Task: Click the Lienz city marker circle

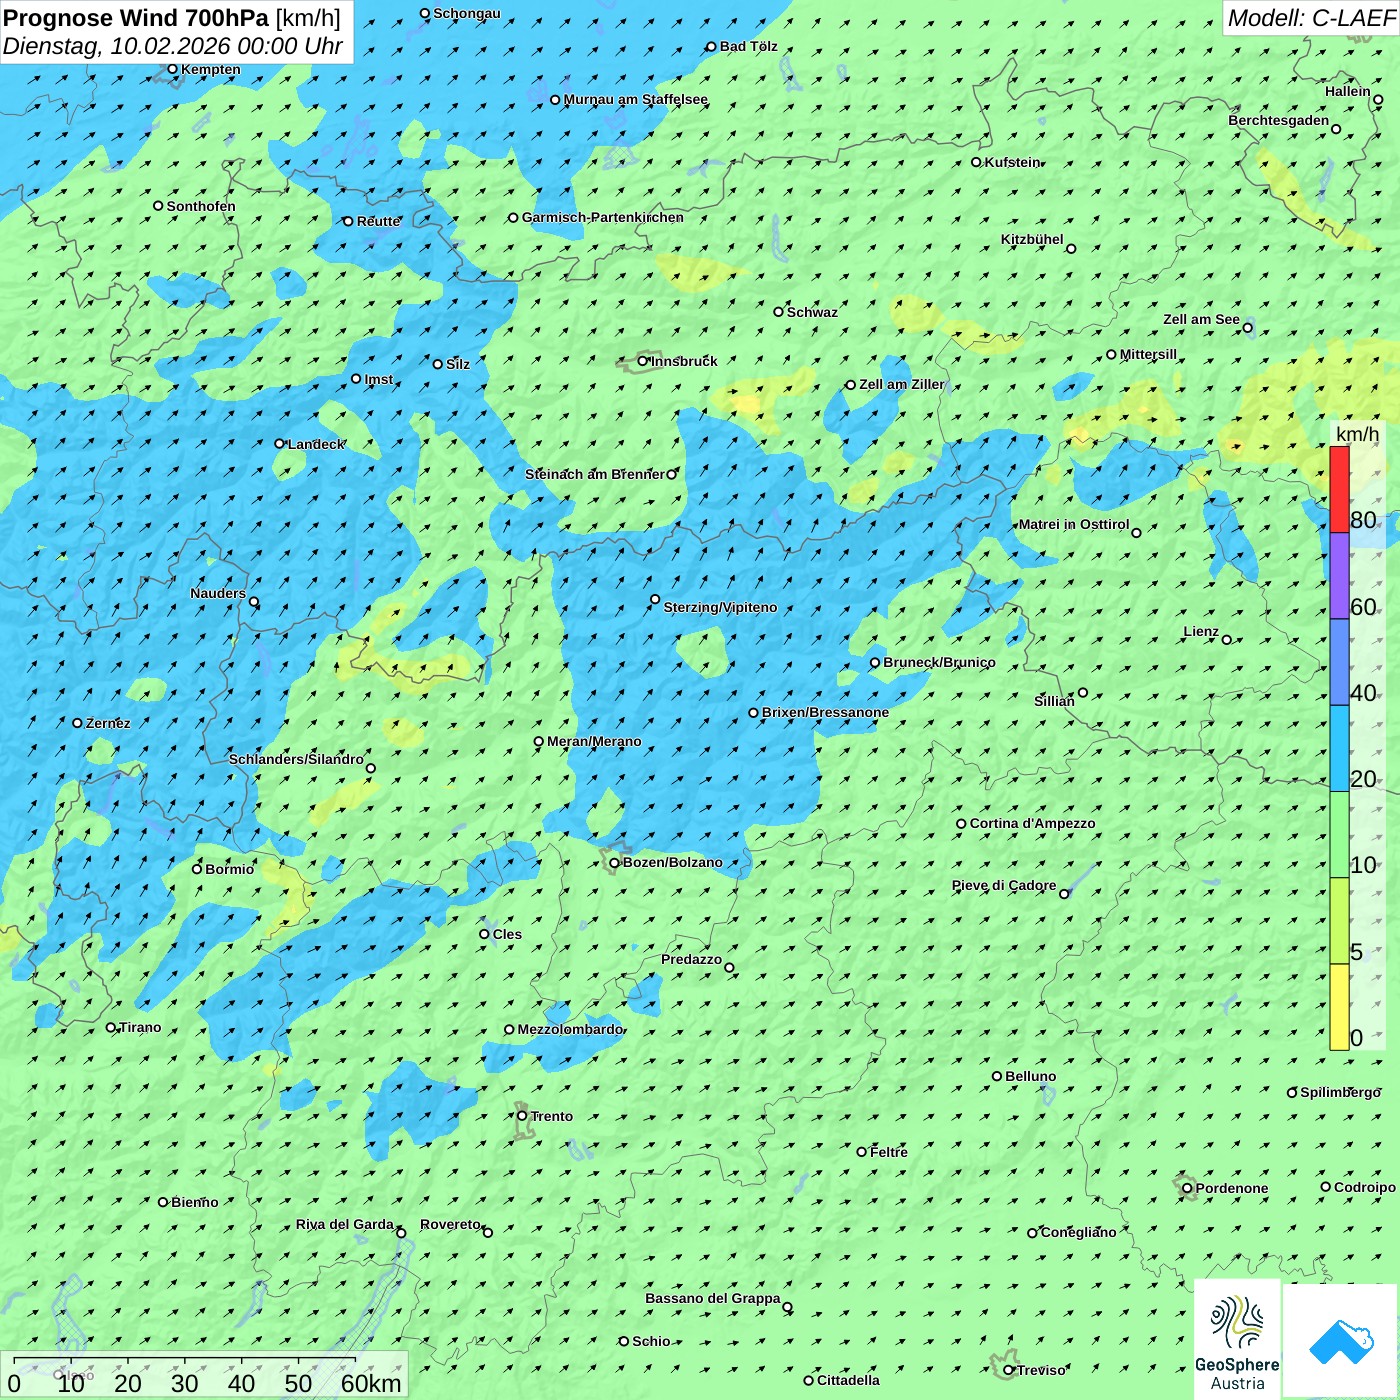Action: (x=1227, y=640)
